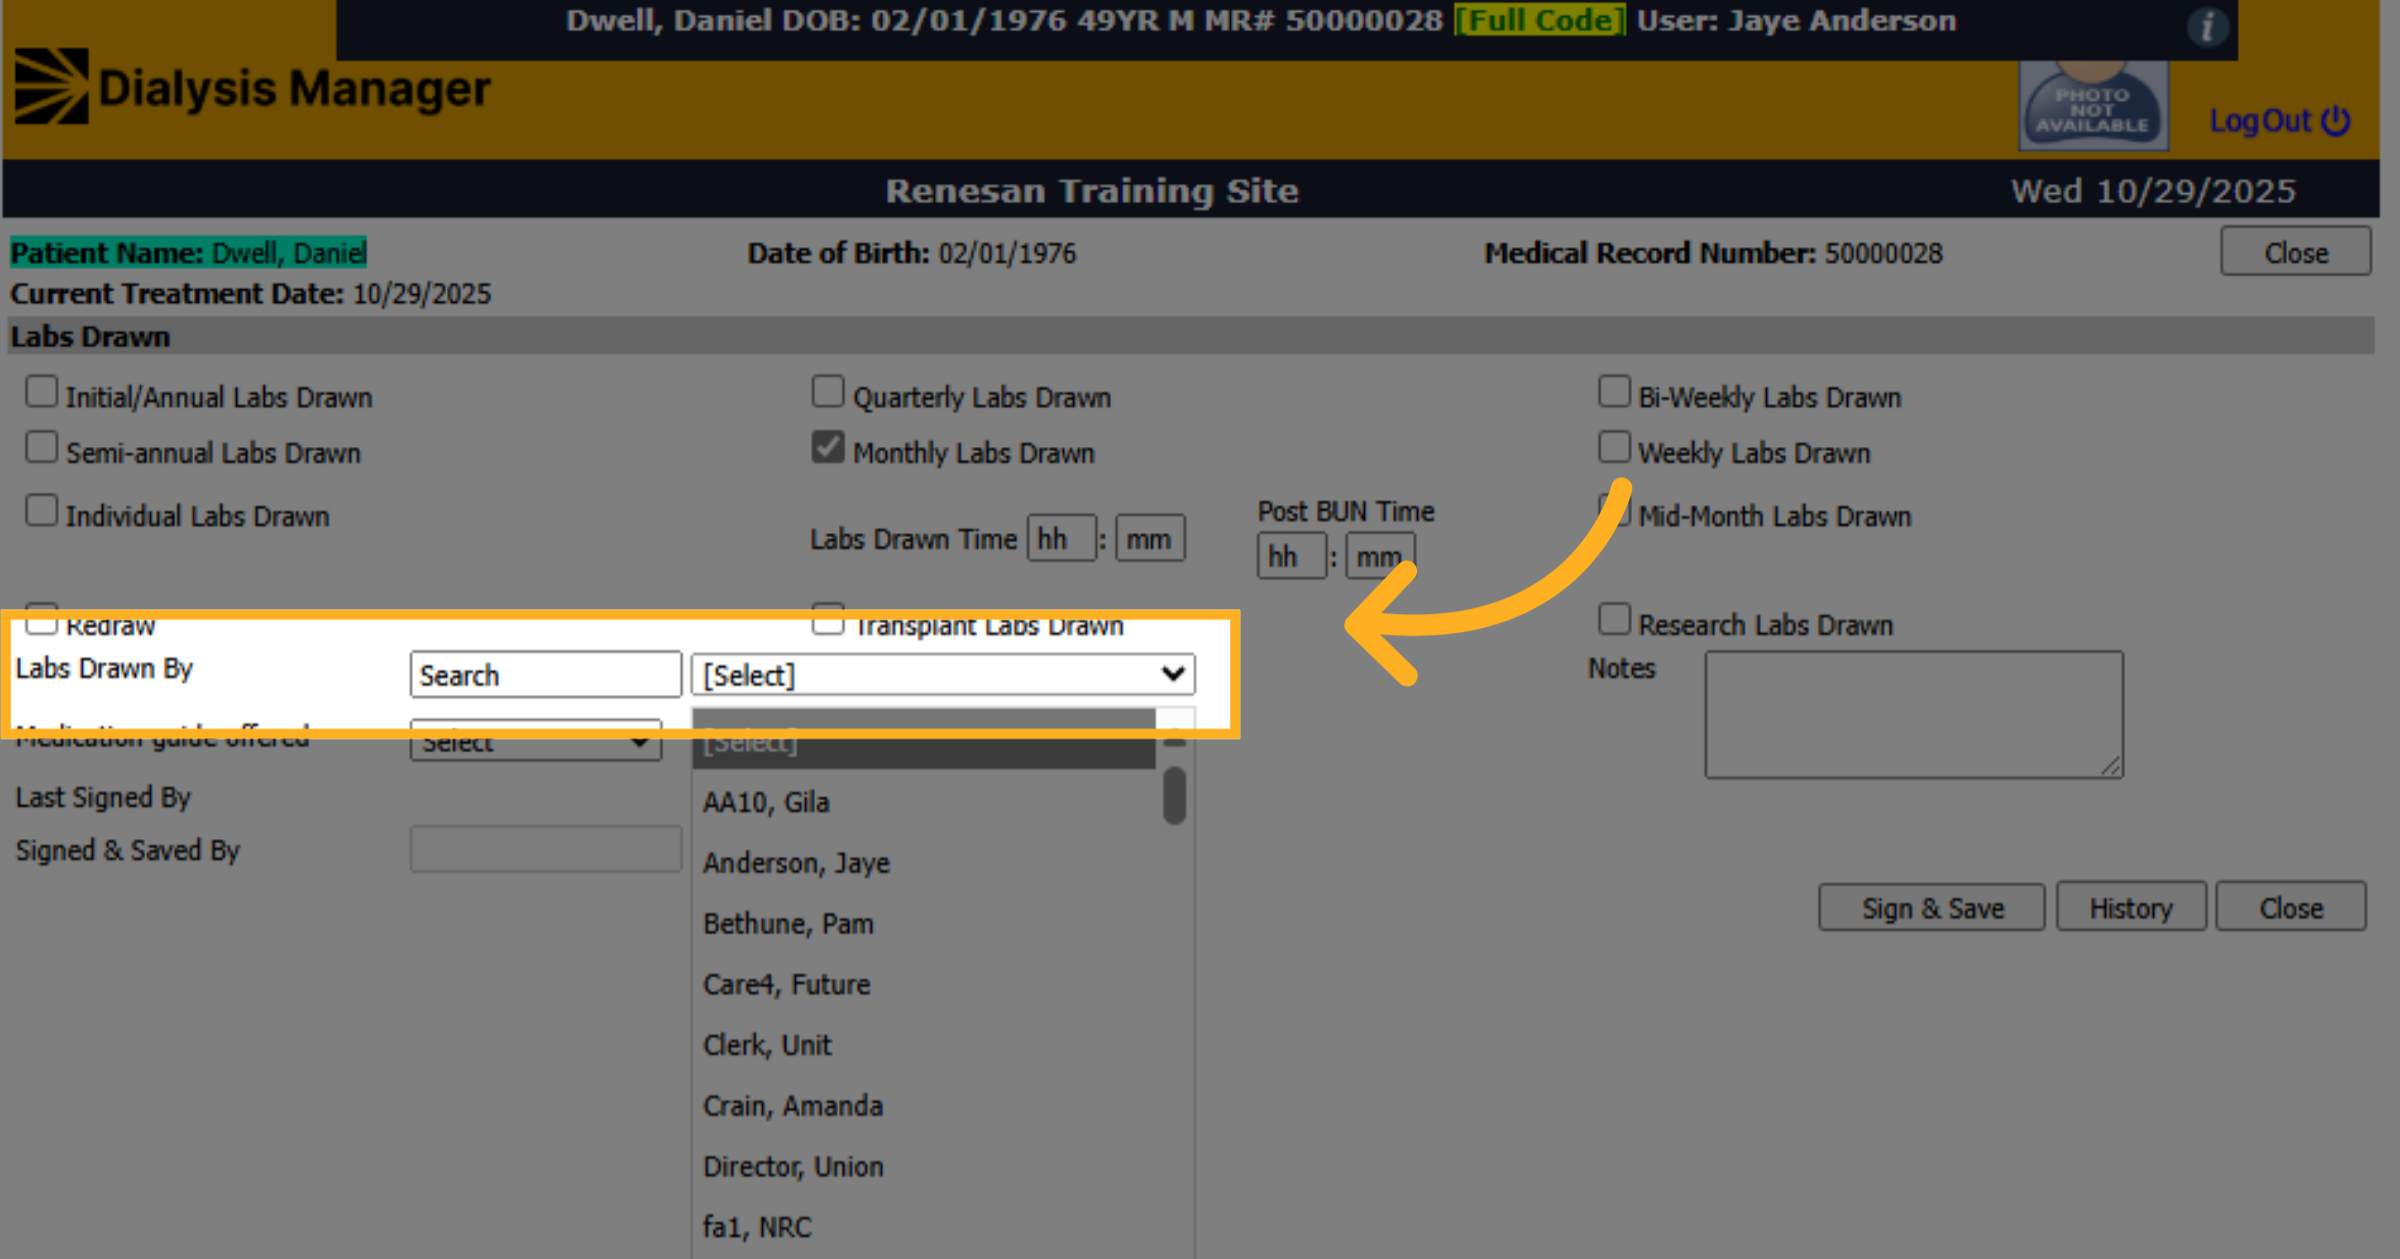2400x1259 pixels.
Task: Check Initial/Annual Labs Drawn
Action: click(41, 391)
